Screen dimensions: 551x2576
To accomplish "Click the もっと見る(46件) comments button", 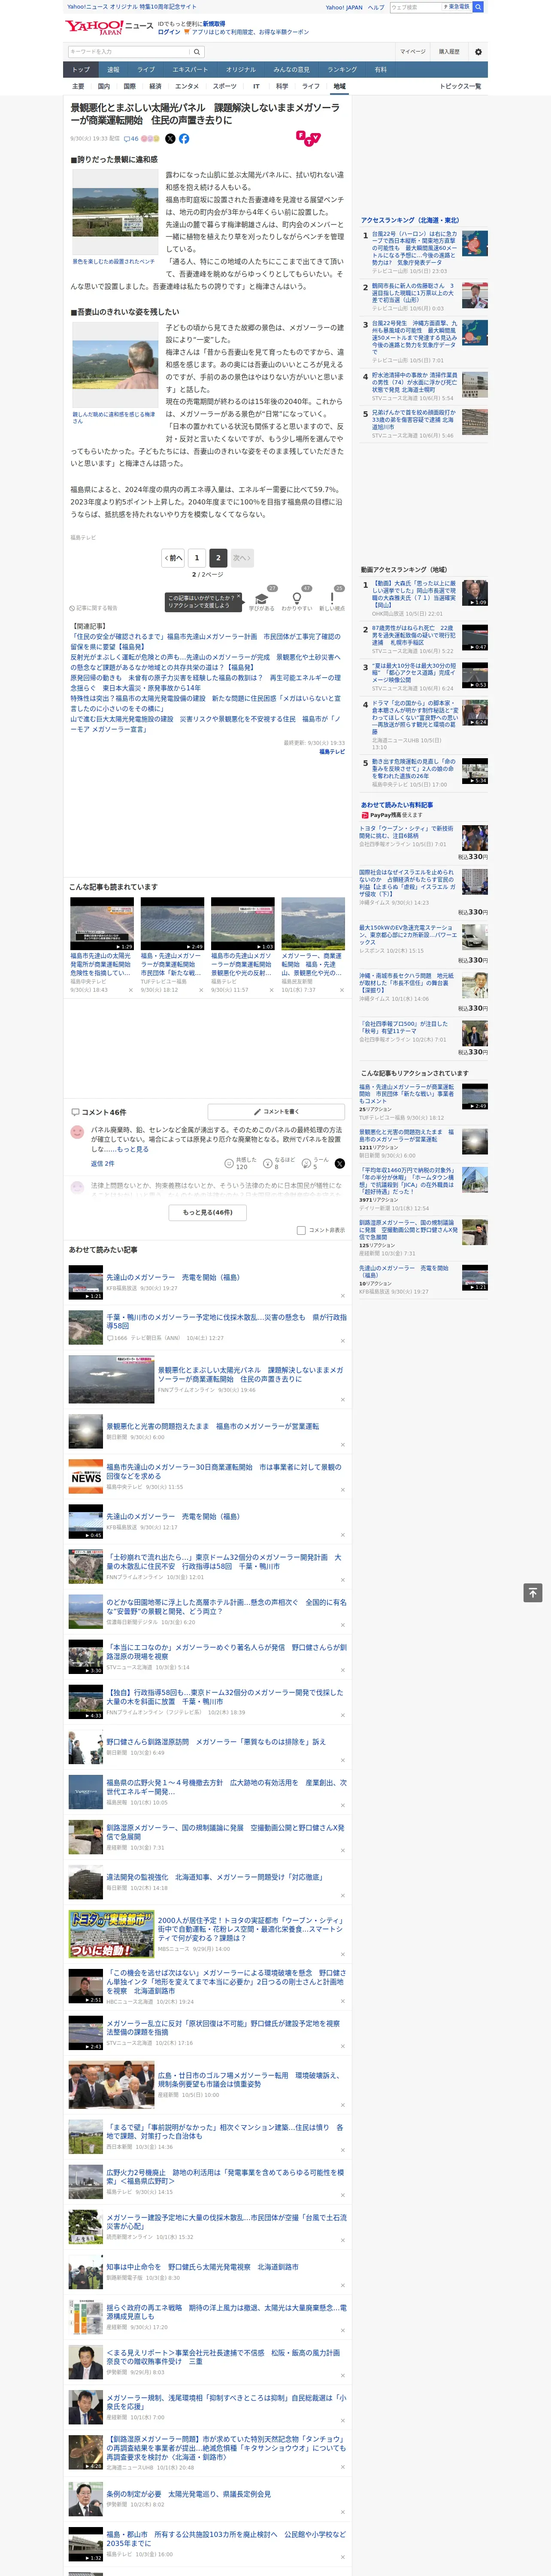I will coord(208,1212).
